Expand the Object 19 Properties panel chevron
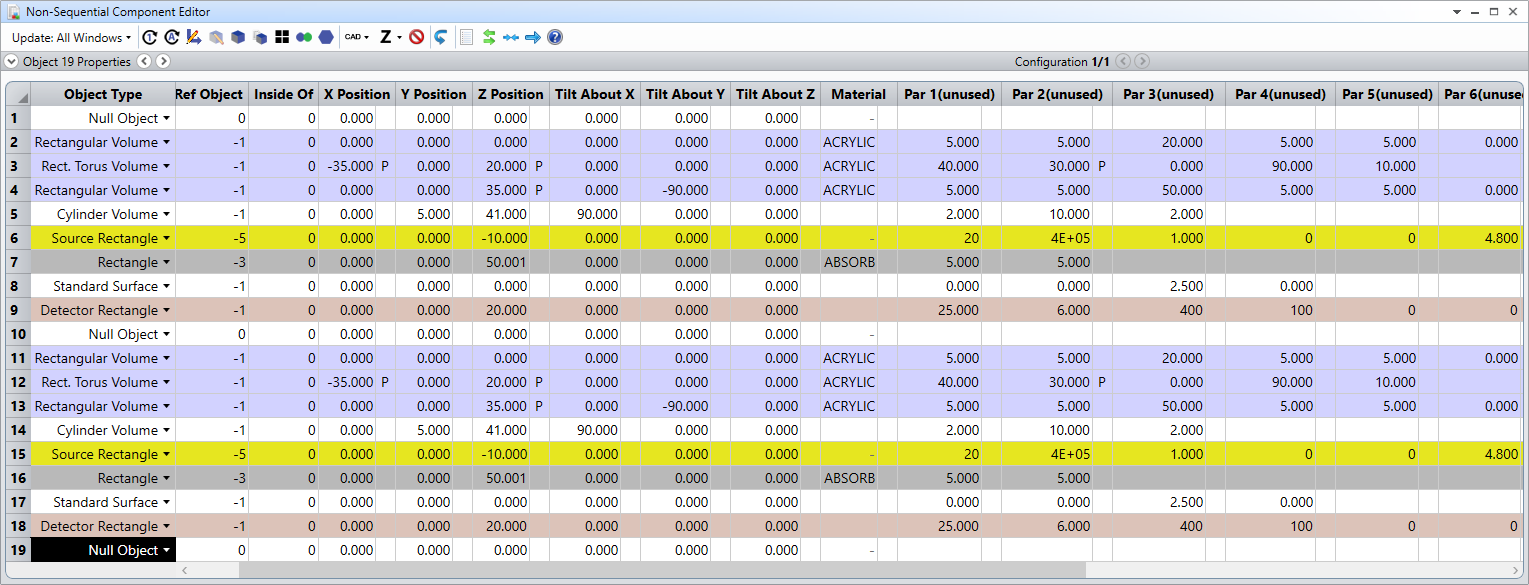 [x=11, y=61]
